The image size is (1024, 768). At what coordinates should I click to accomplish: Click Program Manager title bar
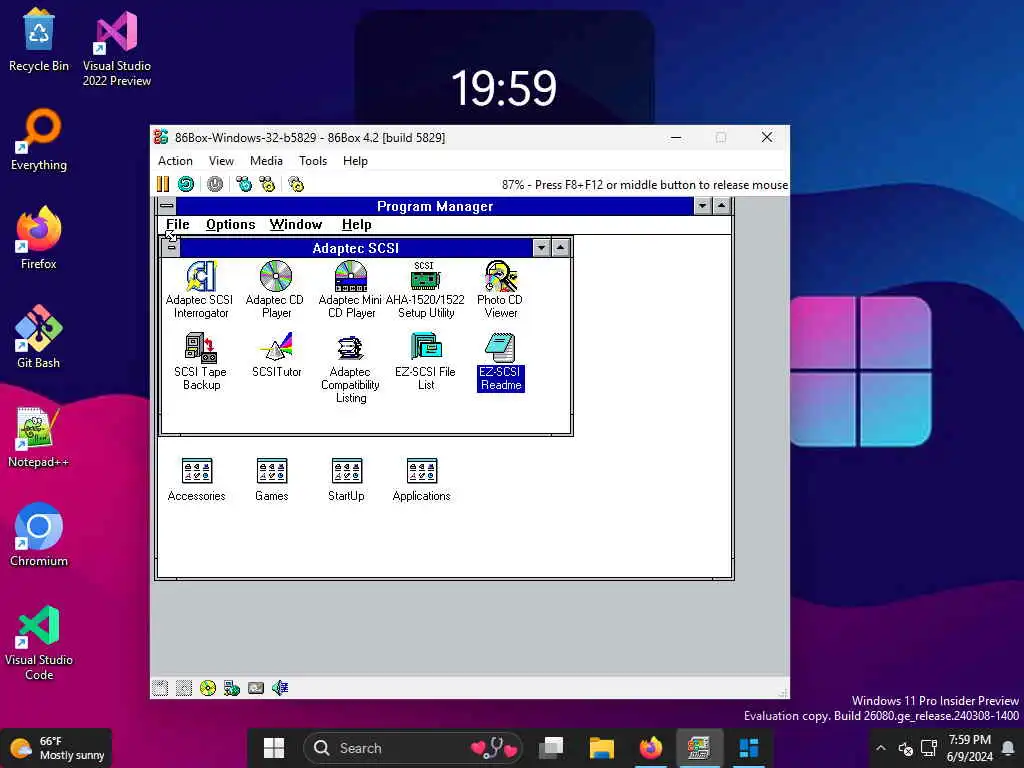point(435,206)
